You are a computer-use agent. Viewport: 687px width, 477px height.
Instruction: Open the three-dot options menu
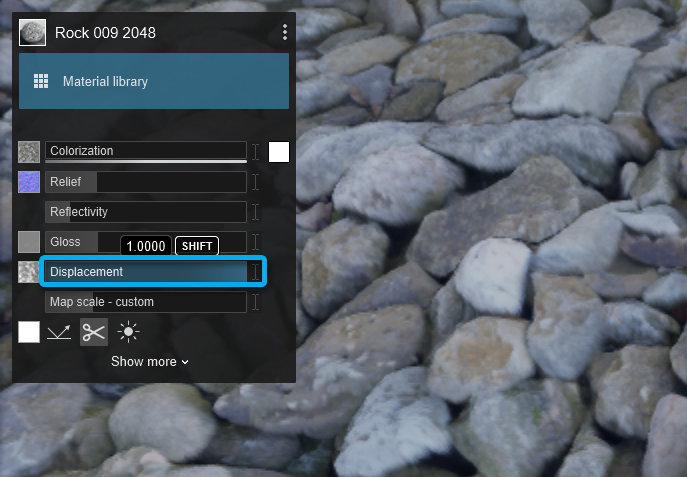tap(285, 32)
